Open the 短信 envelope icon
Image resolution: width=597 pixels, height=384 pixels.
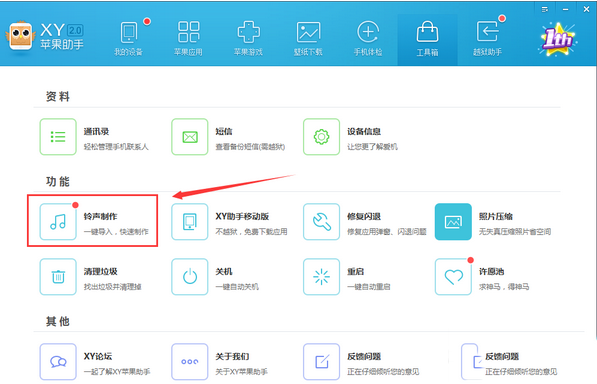click(190, 137)
